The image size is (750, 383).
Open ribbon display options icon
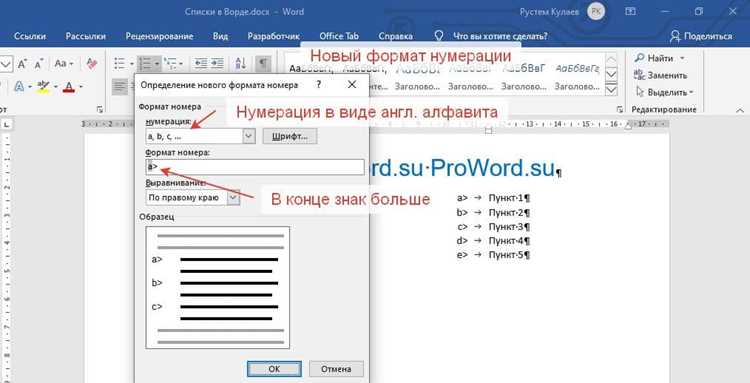coord(631,11)
